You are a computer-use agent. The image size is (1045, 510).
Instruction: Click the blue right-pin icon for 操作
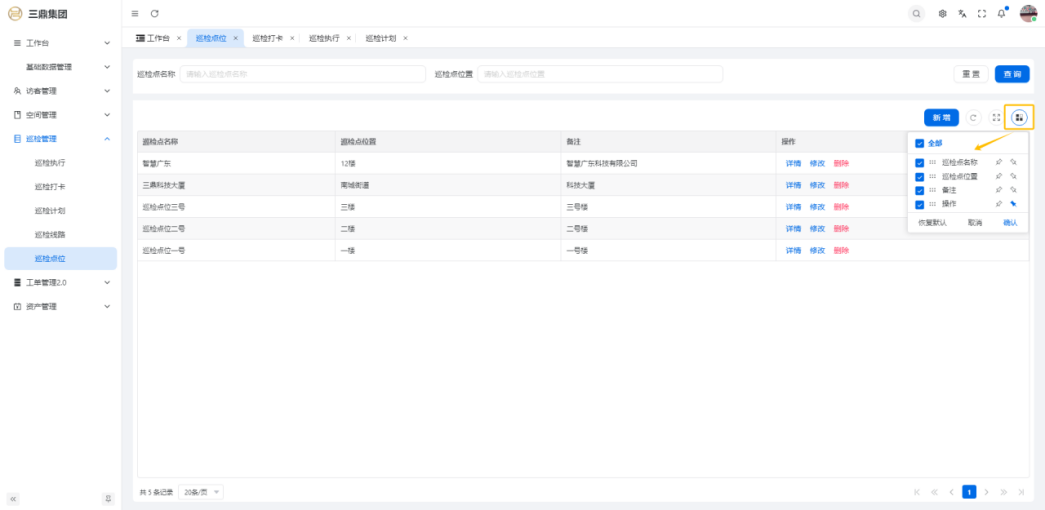click(x=1013, y=204)
